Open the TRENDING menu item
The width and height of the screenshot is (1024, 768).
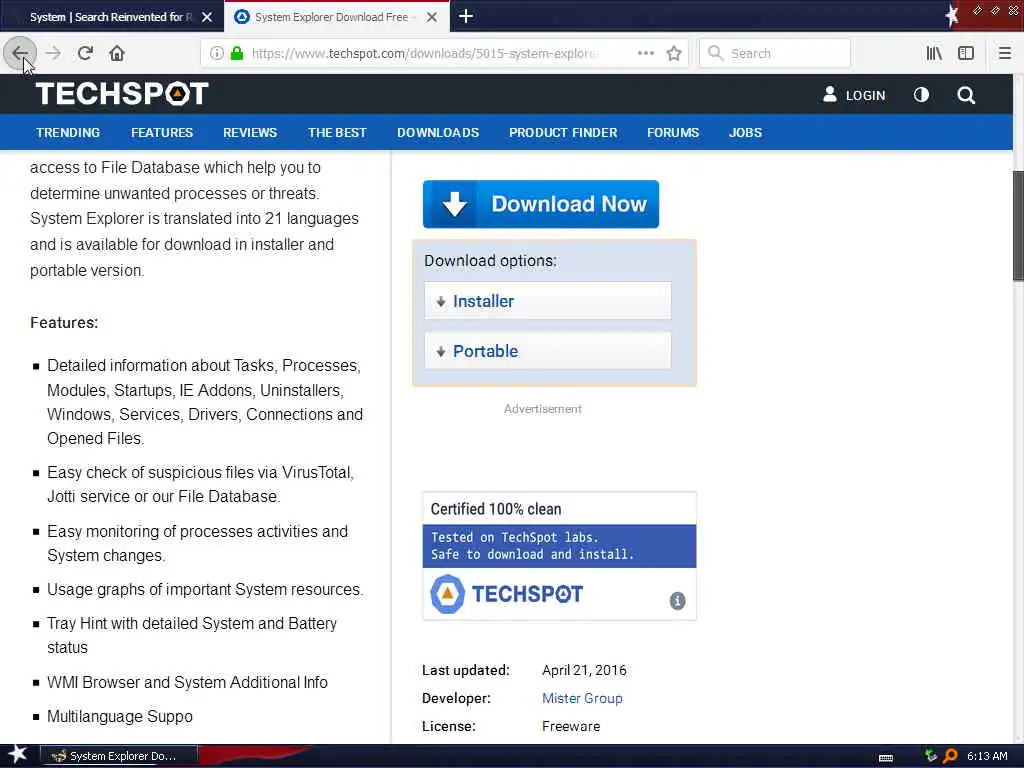pyautogui.click(x=68, y=133)
